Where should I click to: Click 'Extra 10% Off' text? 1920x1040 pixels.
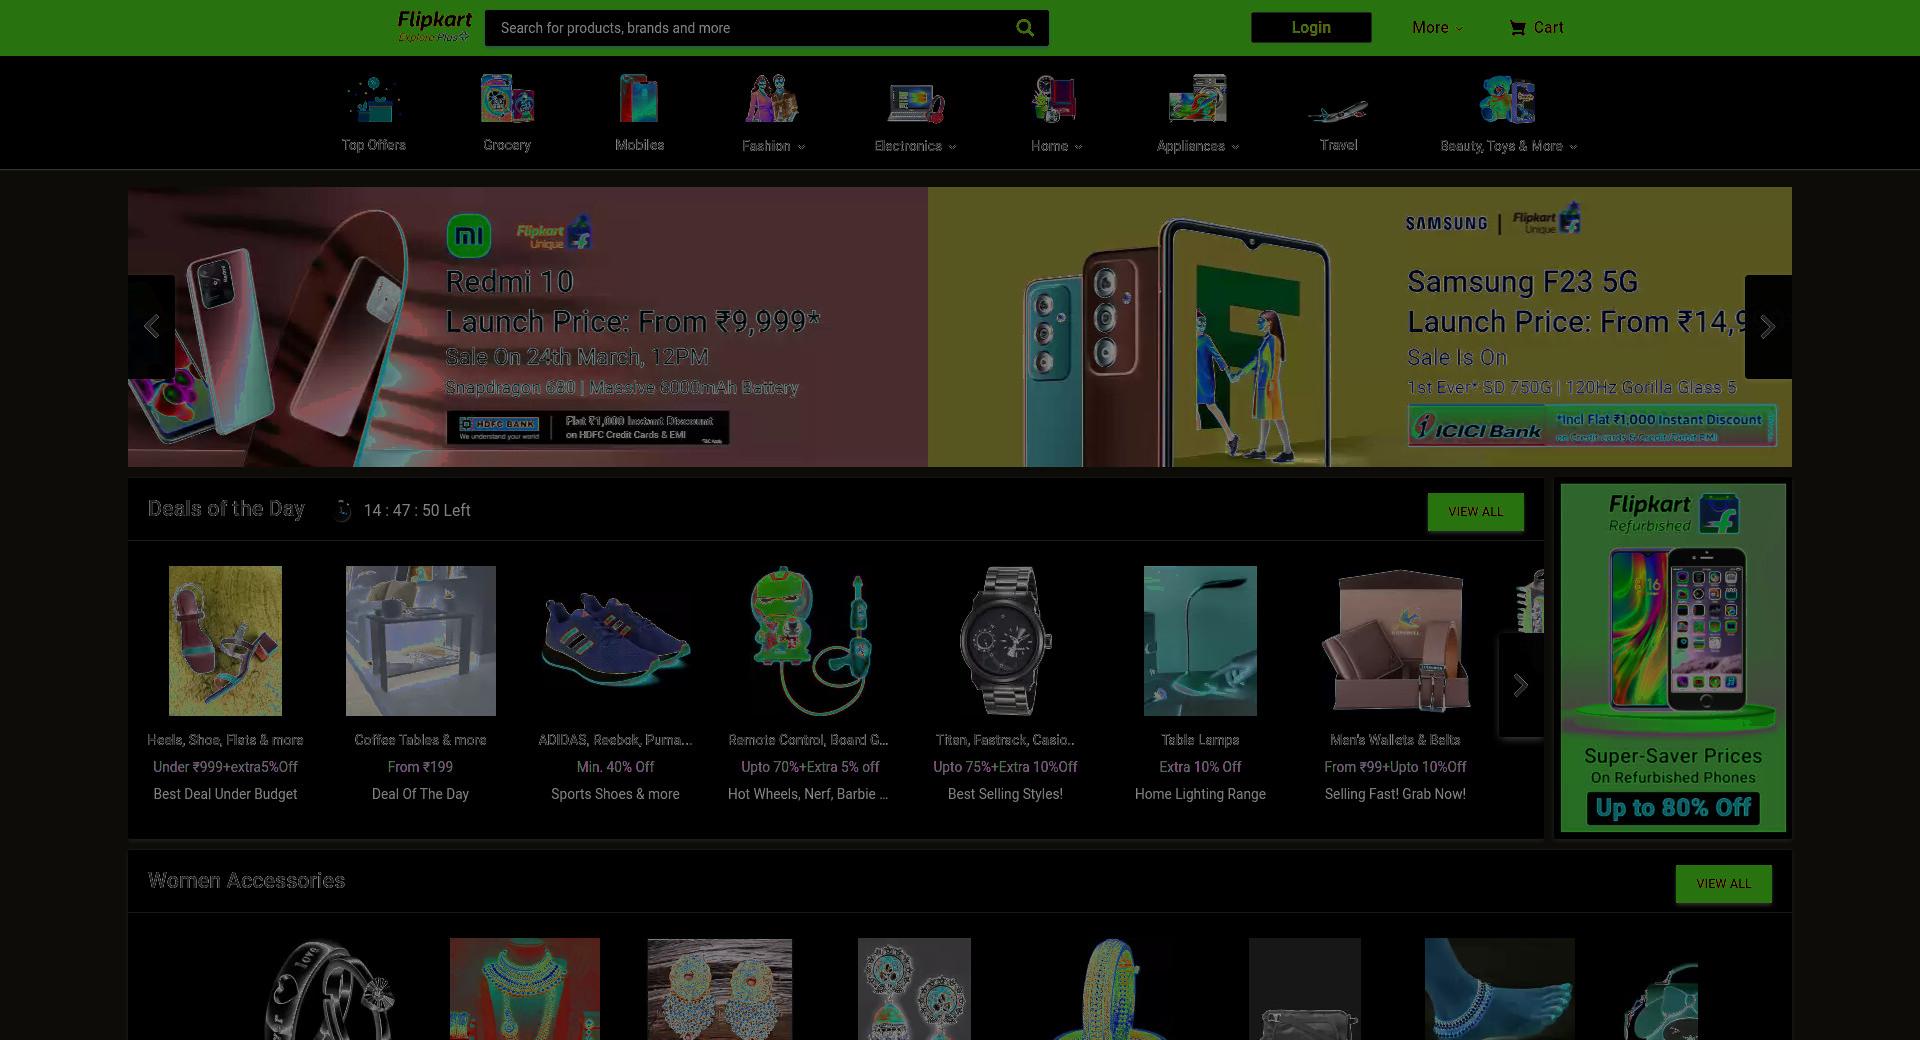point(1200,767)
